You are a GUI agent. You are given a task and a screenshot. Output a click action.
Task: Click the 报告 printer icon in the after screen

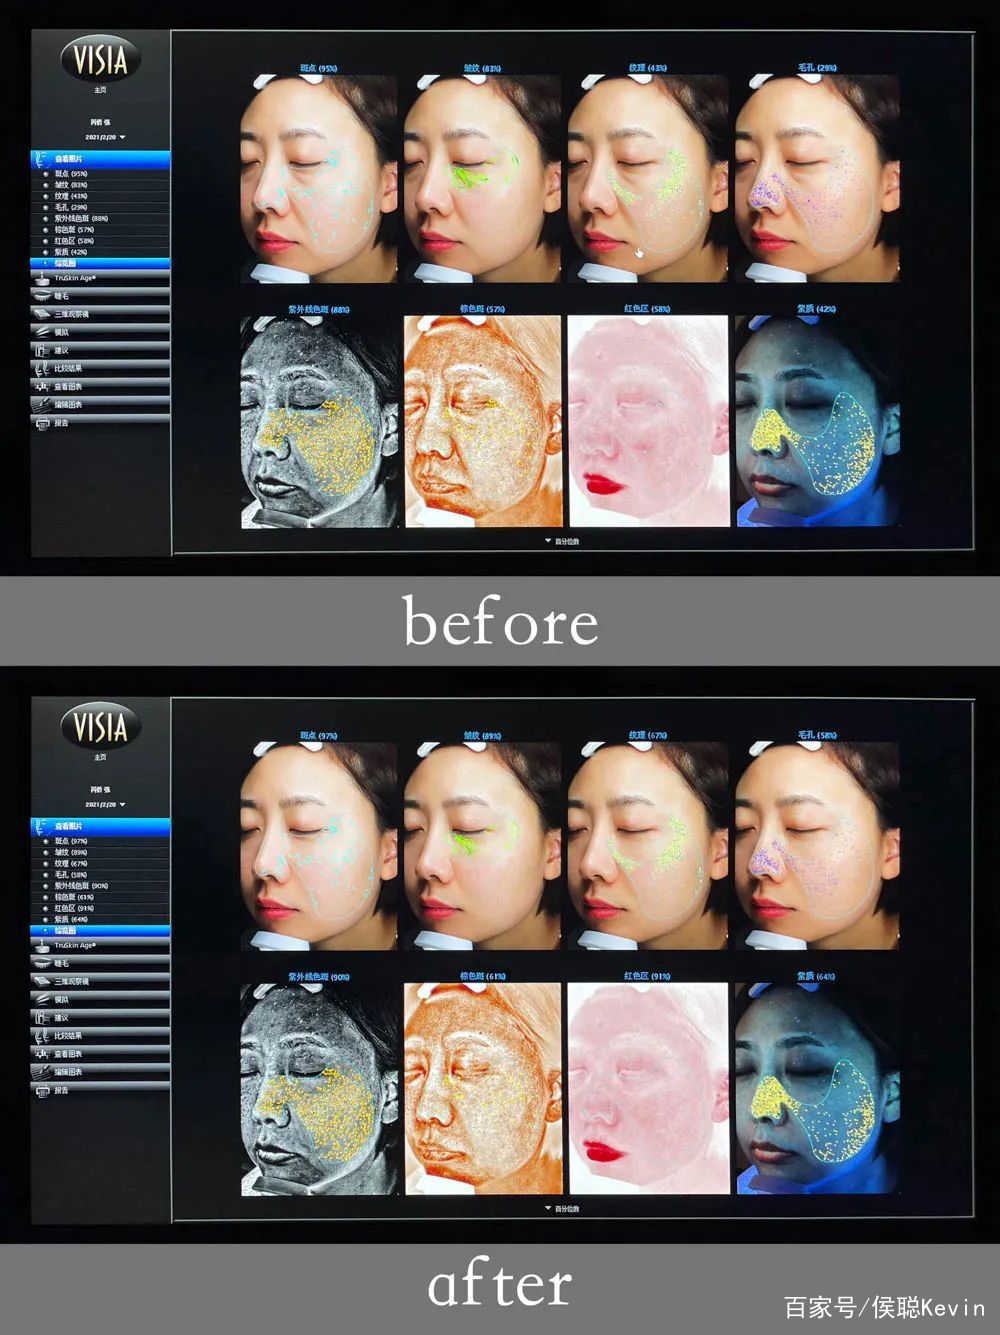tap(42, 1090)
